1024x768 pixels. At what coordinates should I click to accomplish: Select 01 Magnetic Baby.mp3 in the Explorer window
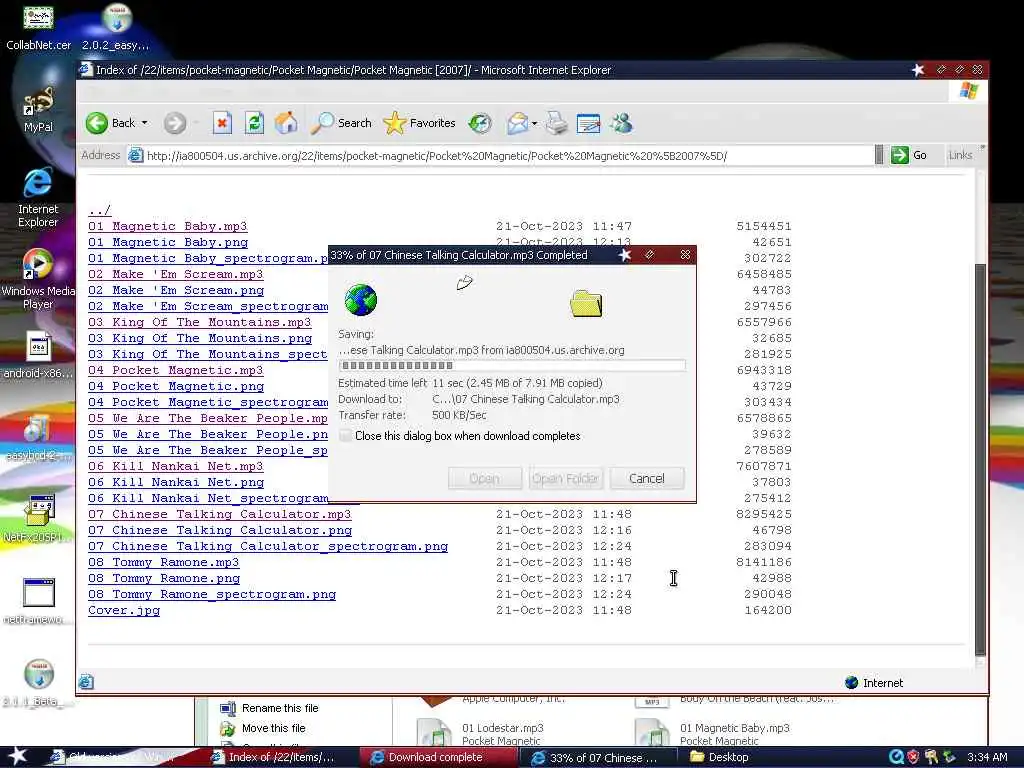point(713,733)
